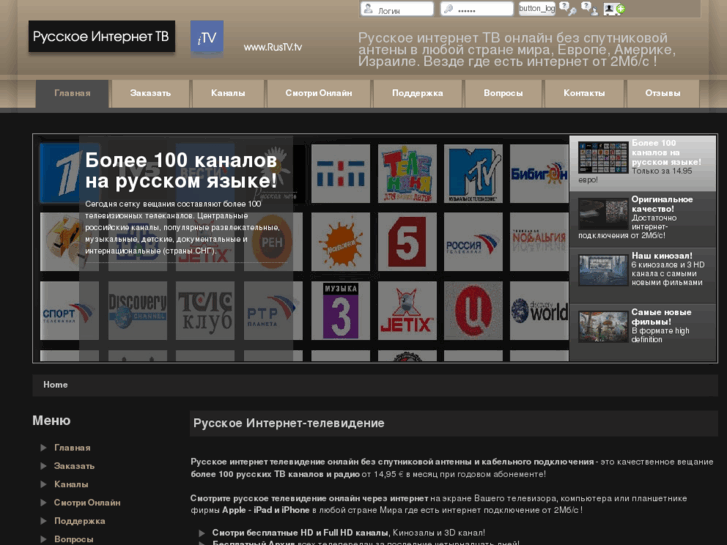Viewport: 727px width, 545px height.
Task: Click text Смотри бесплатные HD и Full HD каналы
Action: 300,532
